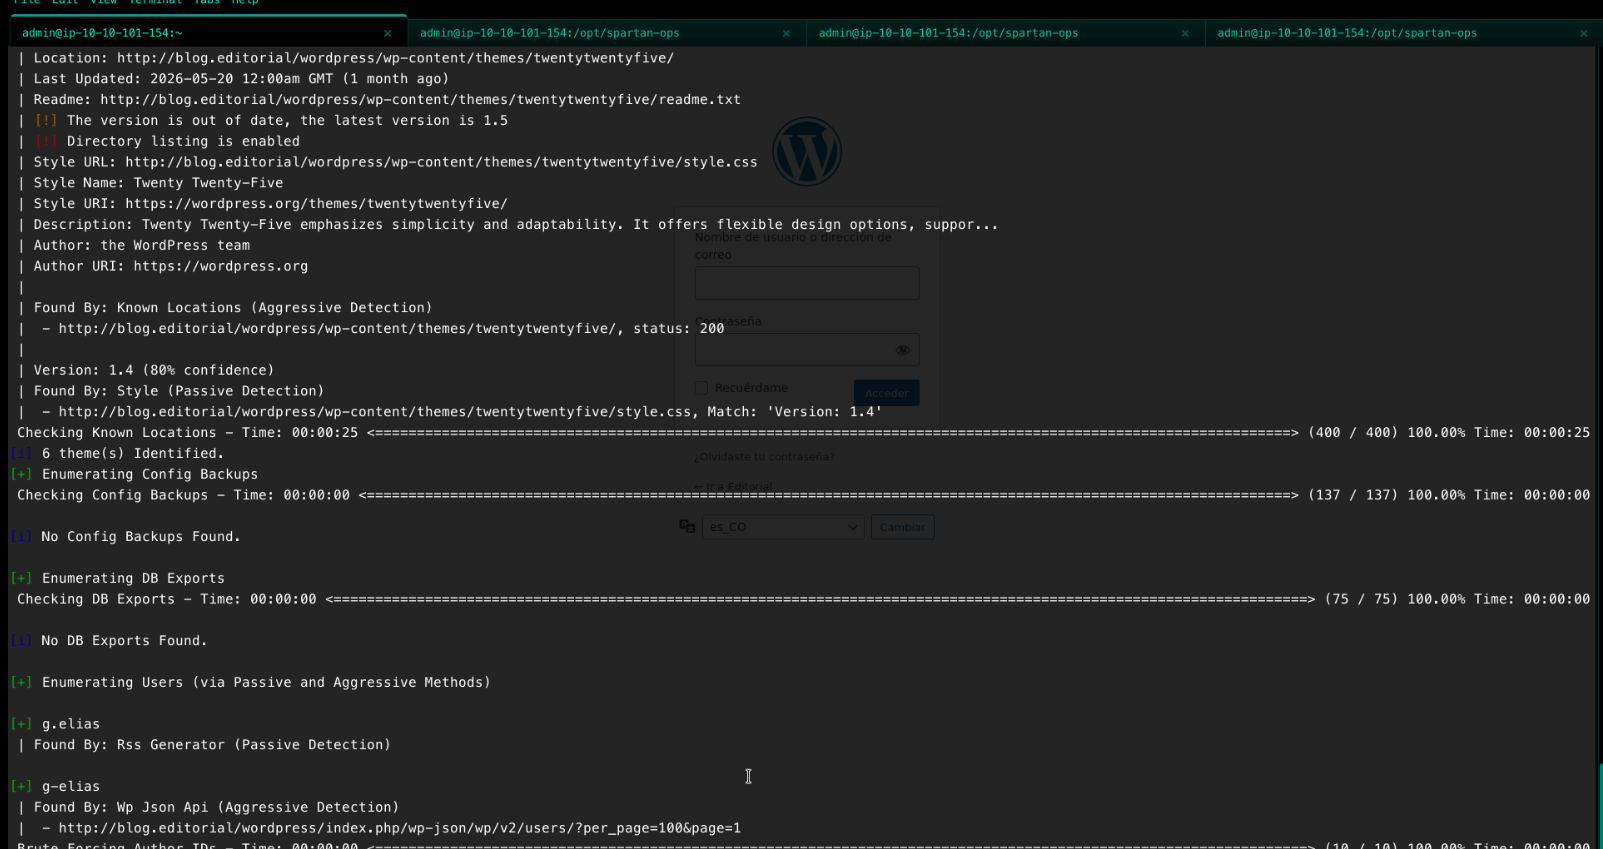The image size is (1603, 849).
Task: Click the 'Enumerating Config Backups' line
Action: (x=150, y=474)
